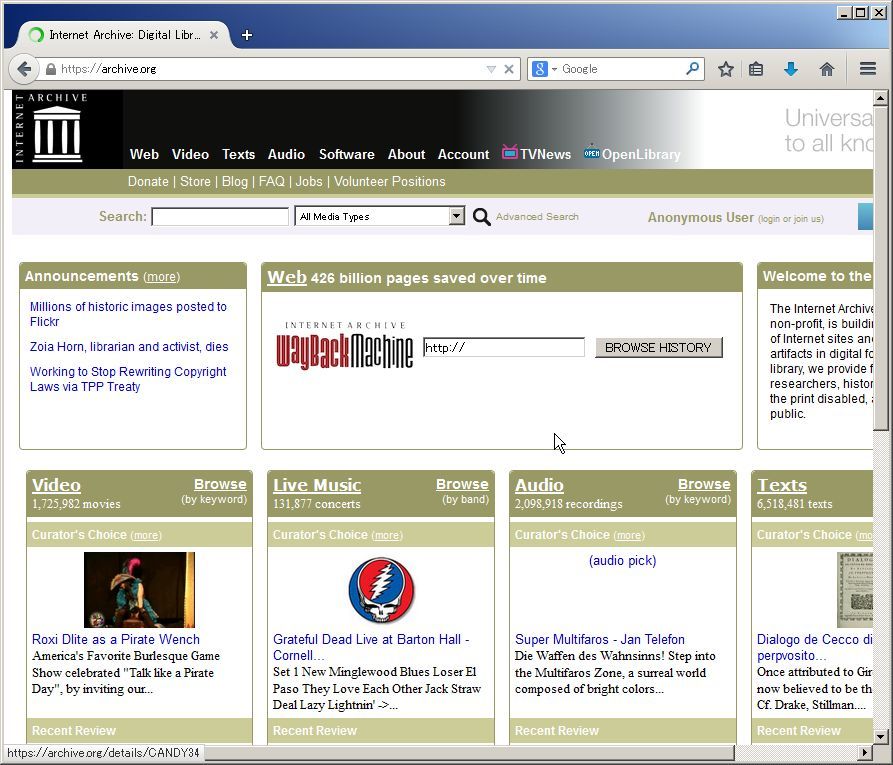The height and width of the screenshot is (765, 893).
Task: Open the Texts section heading
Action: click(781, 485)
